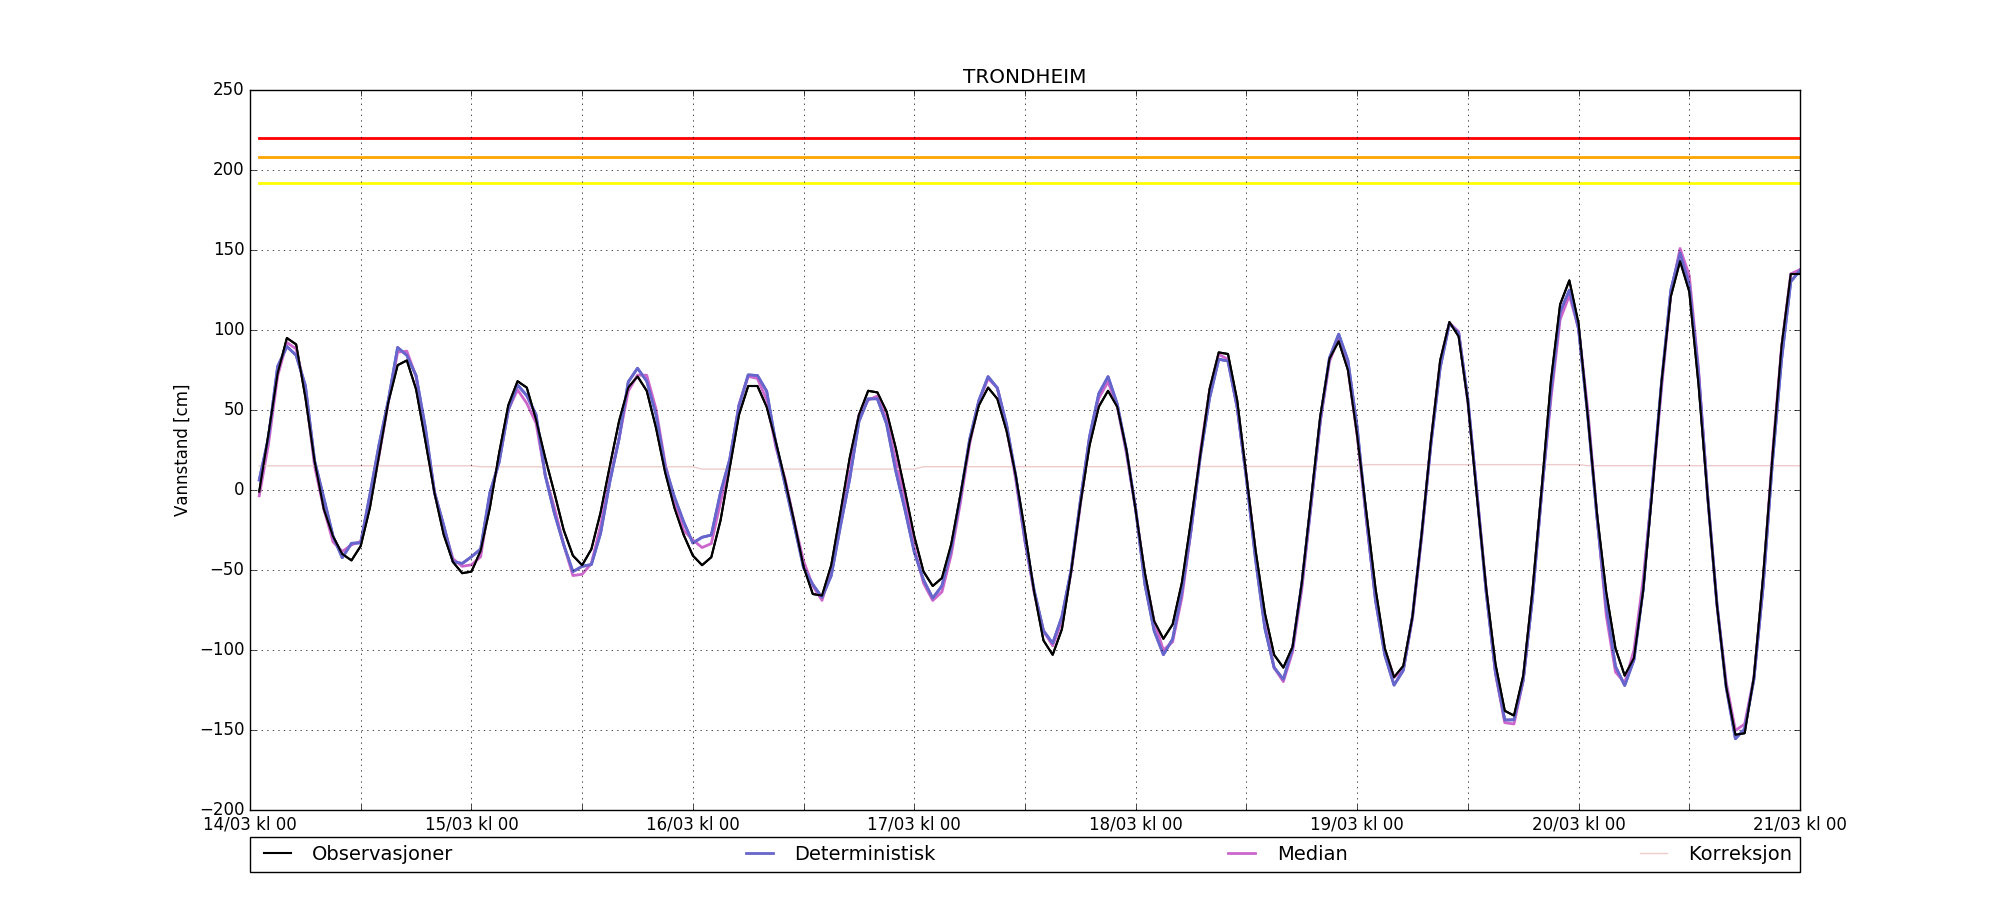Viewport: 2000px width, 900px height.
Task: Click the red horizontal threshold line
Action: 1024,138
